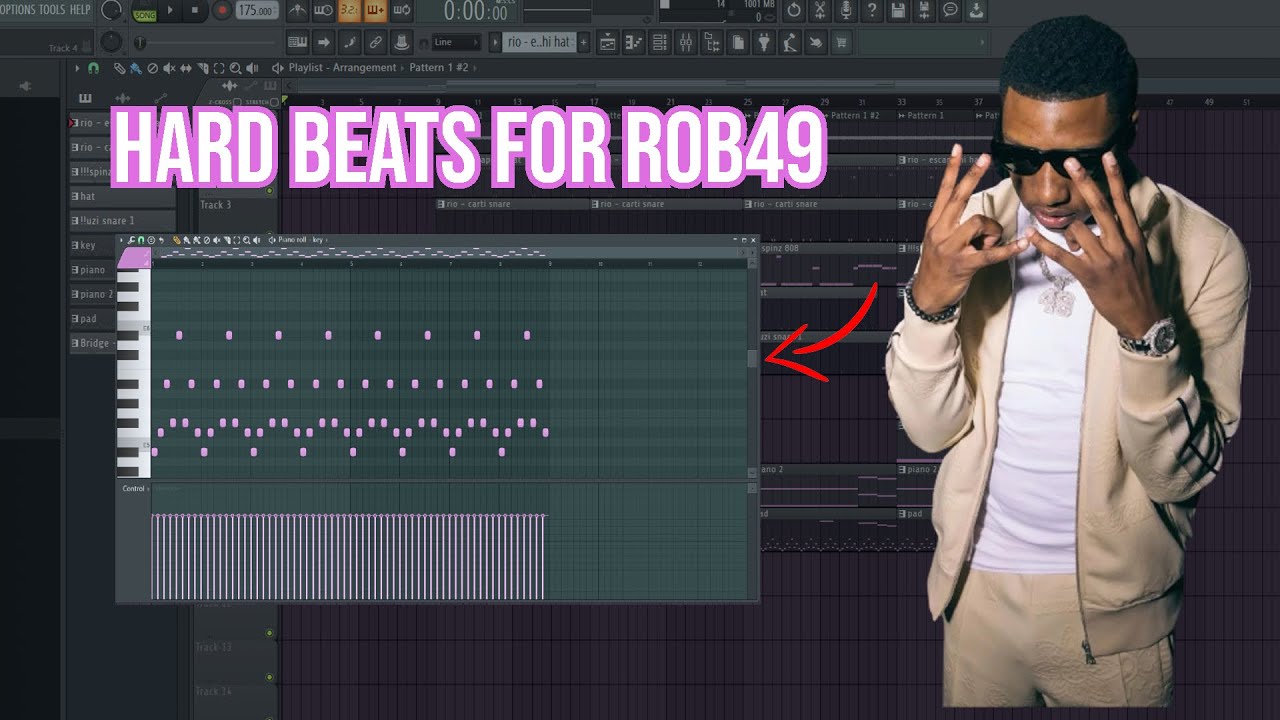Open the speech bubble news icon
The image size is (1280, 720).
(x=950, y=11)
